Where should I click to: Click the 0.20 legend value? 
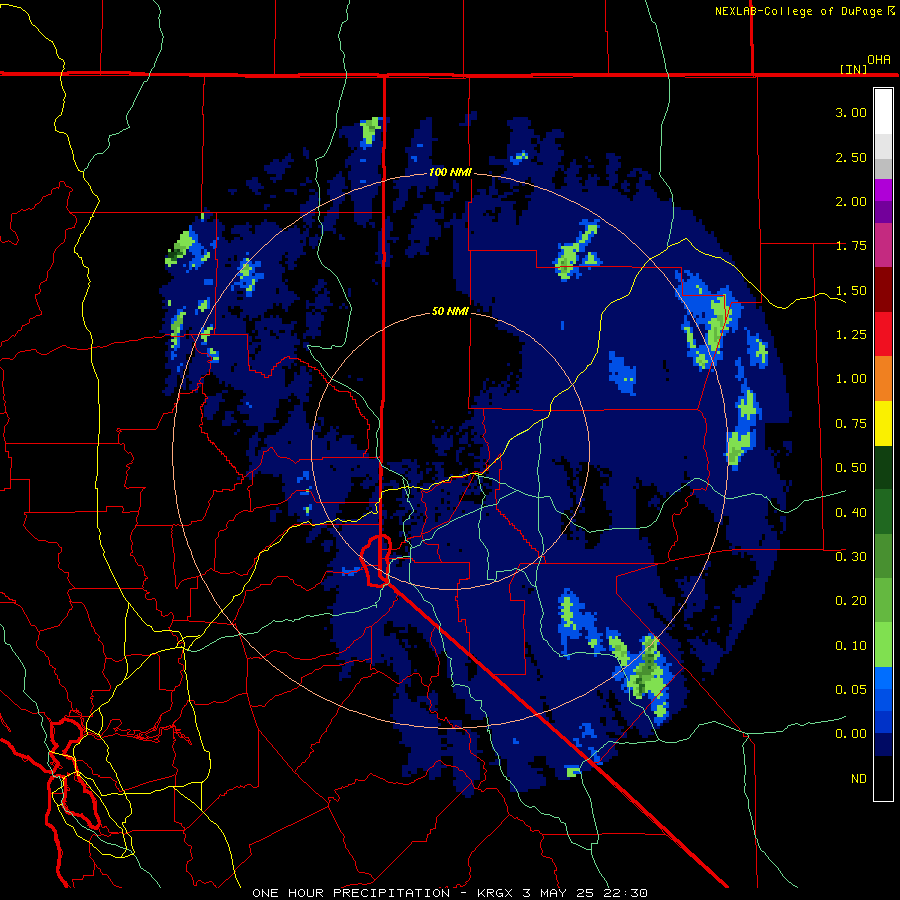pos(851,601)
